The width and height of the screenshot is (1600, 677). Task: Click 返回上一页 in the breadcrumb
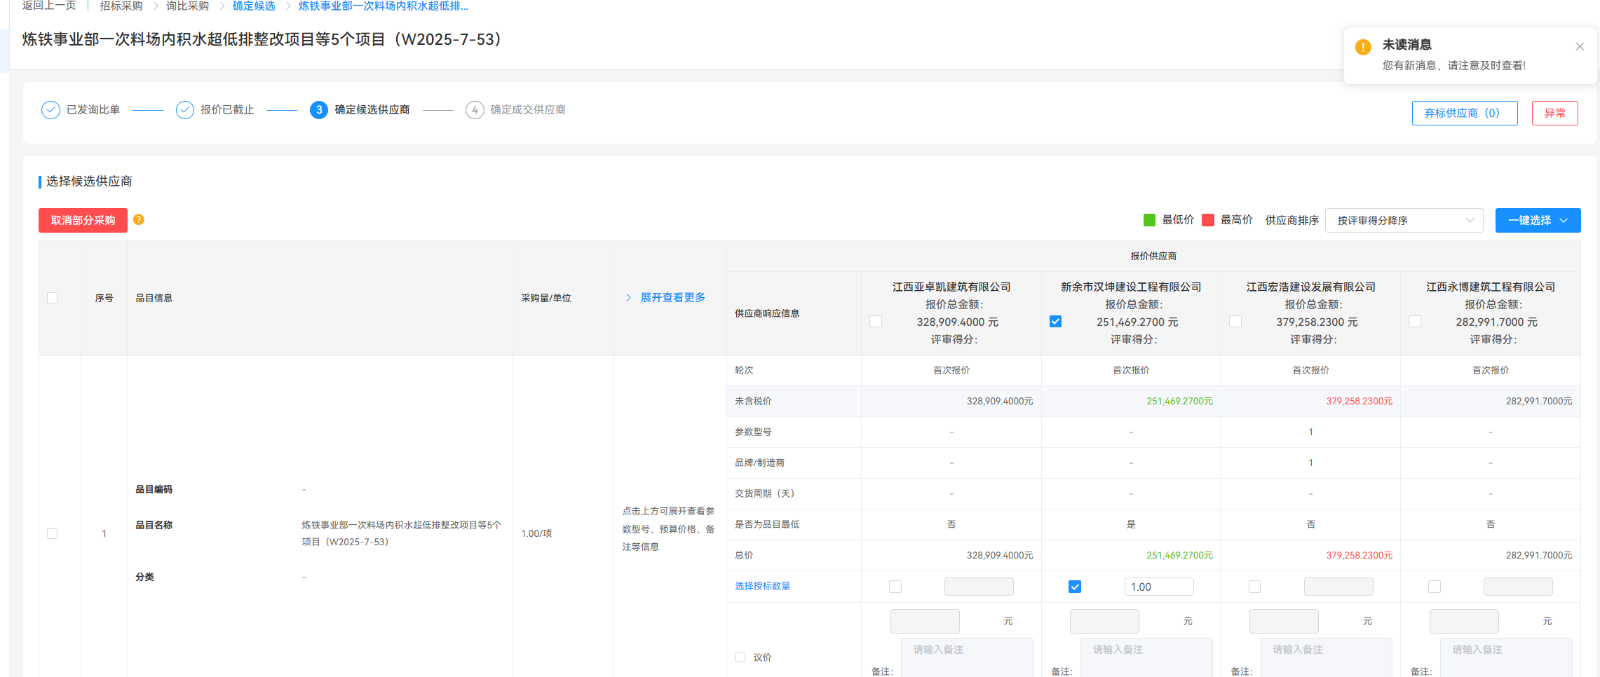[x=49, y=6]
